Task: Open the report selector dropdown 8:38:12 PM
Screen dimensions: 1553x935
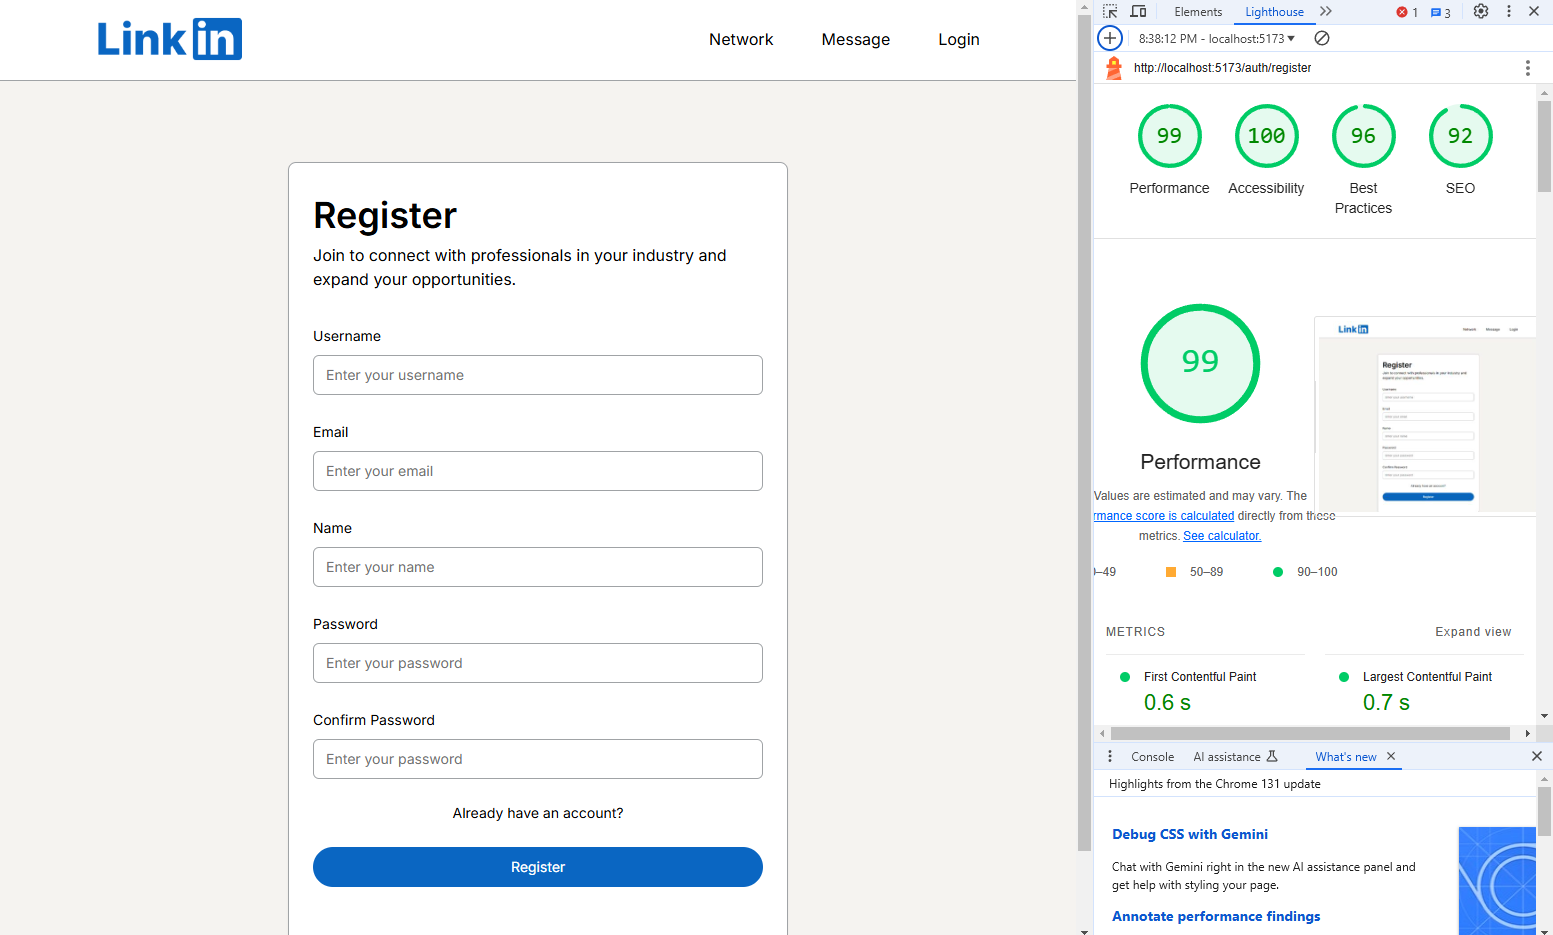Action: pos(1216,38)
